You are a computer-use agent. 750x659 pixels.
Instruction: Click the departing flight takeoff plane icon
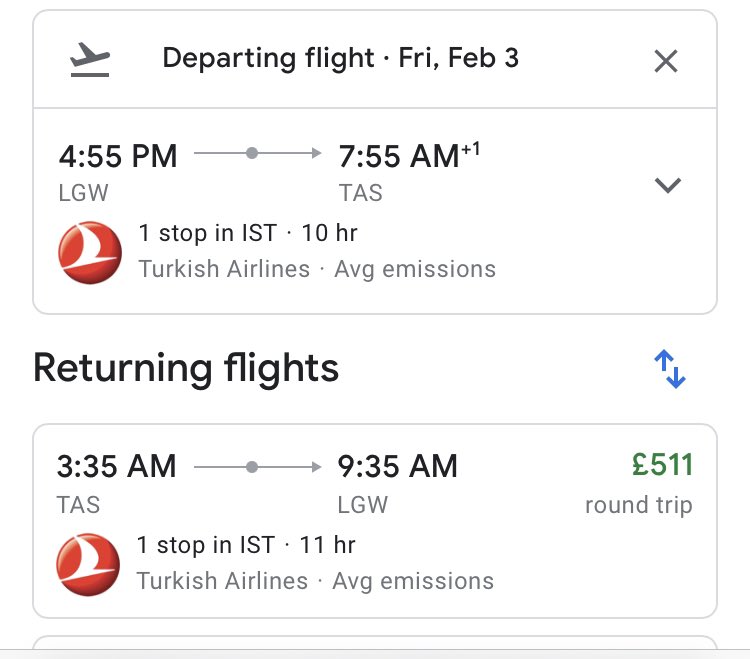coord(90,59)
